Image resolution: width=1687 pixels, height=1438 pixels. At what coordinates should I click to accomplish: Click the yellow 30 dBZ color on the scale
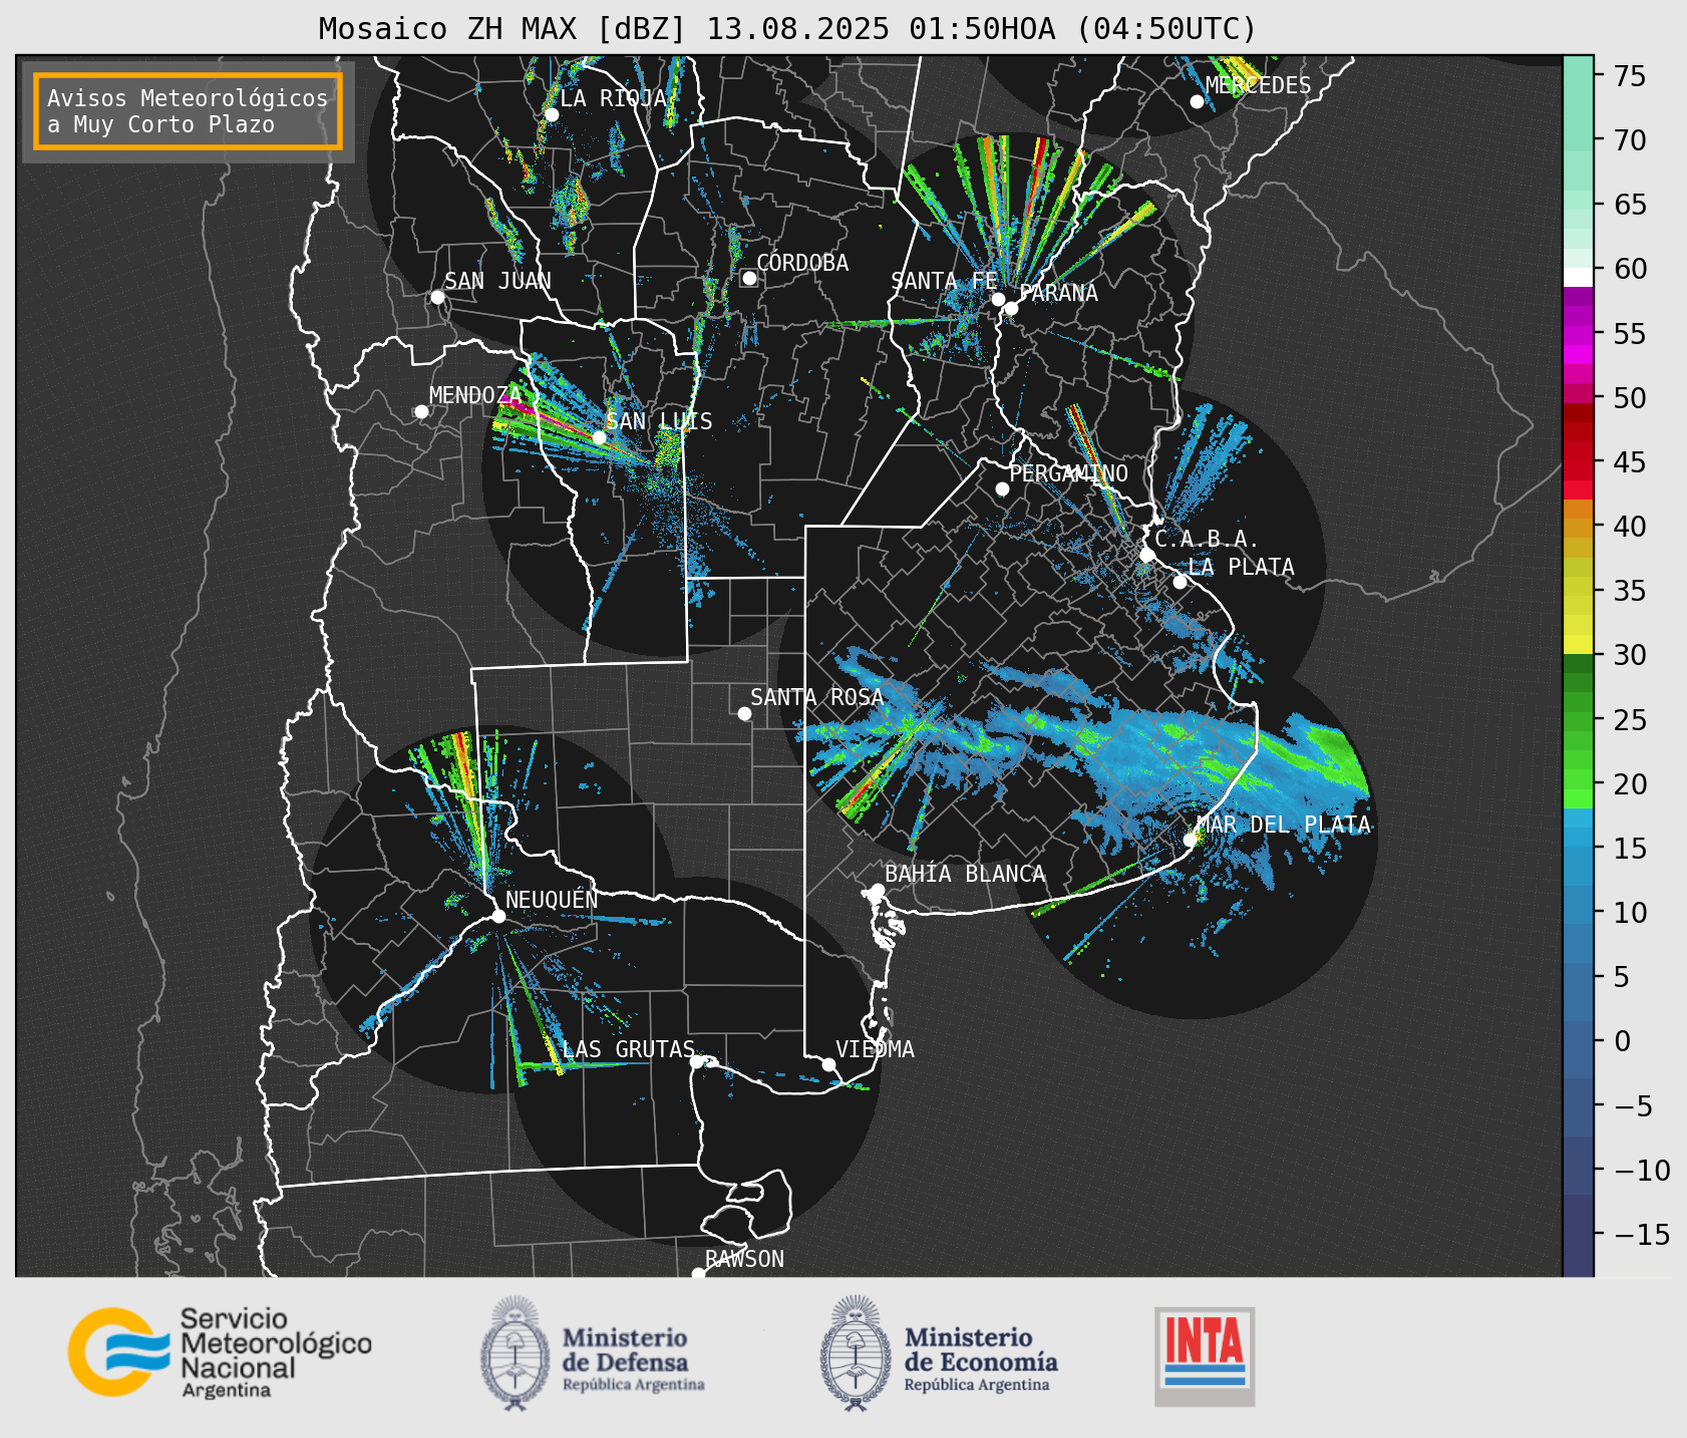pos(1578,646)
